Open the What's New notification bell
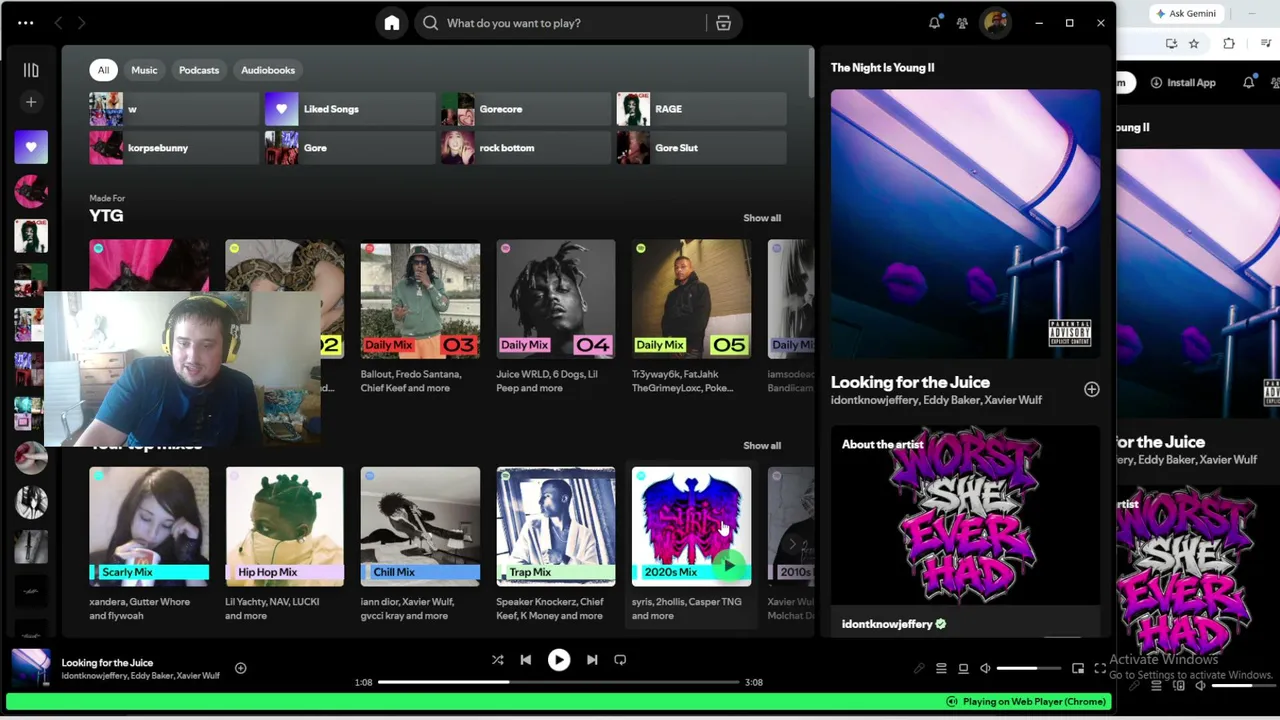Viewport: 1280px width, 720px height. [x=934, y=23]
